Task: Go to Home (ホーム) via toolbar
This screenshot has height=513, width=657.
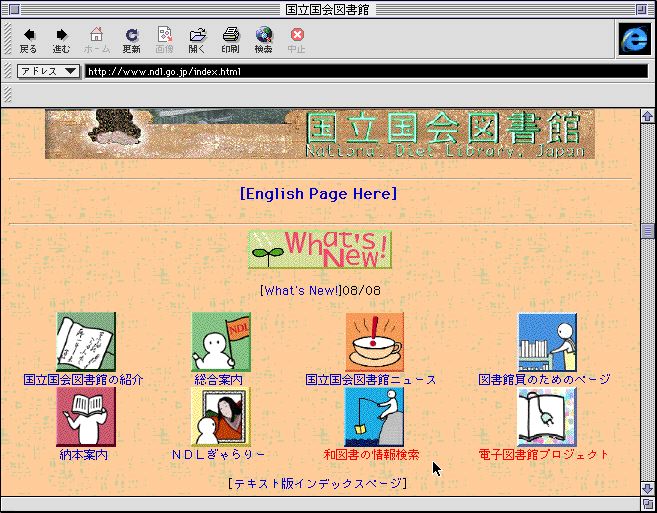Action: (96, 40)
